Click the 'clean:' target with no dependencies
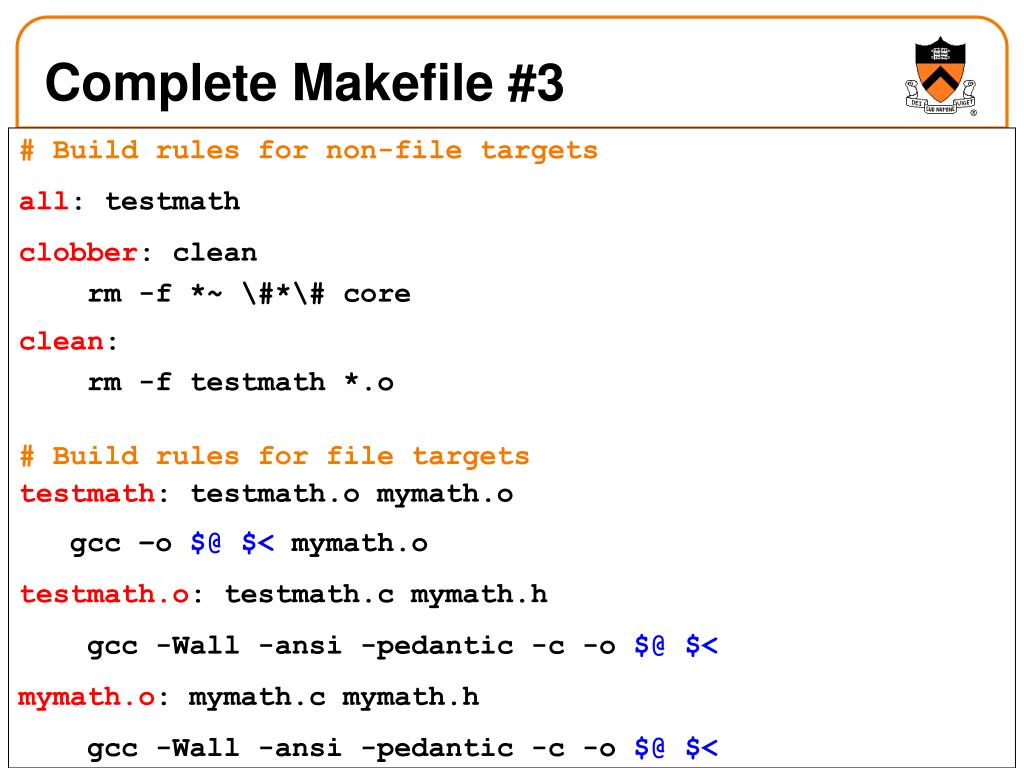Viewport: 1024px width, 768px height. coord(69,341)
